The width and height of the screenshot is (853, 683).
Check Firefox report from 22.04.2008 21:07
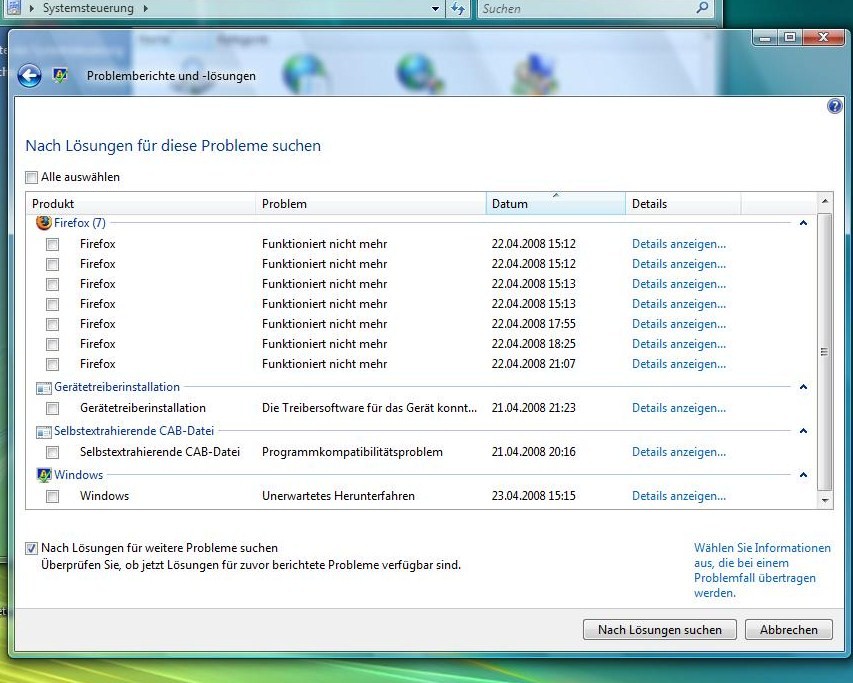click(x=52, y=364)
